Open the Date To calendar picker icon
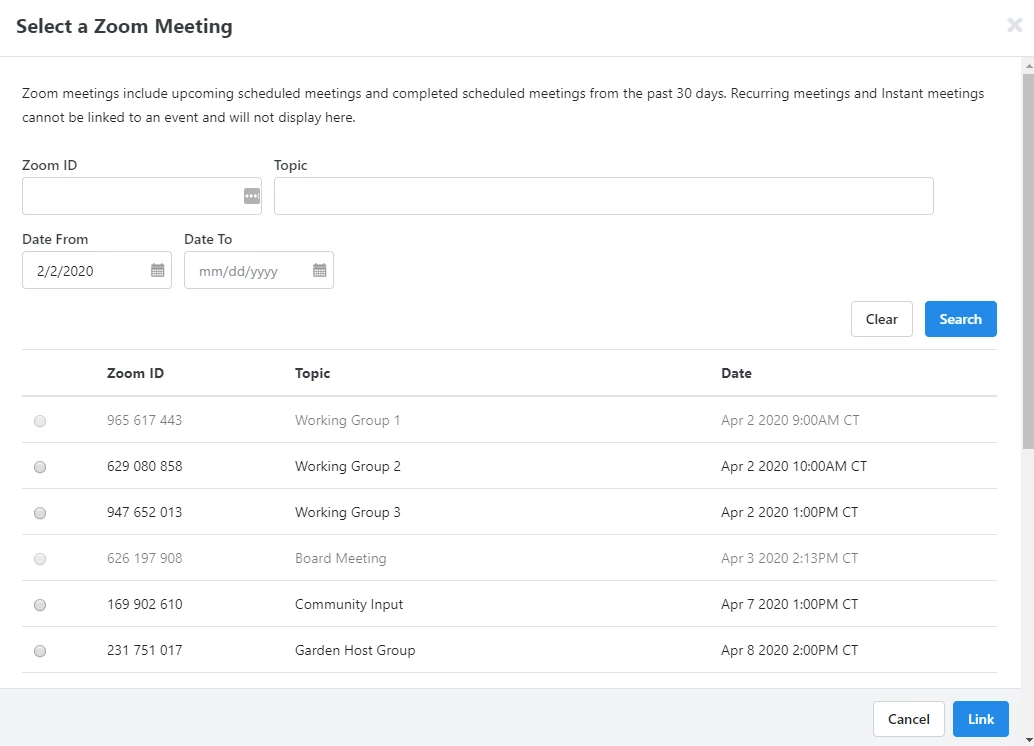The image size is (1034, 746). click(320, 270)
